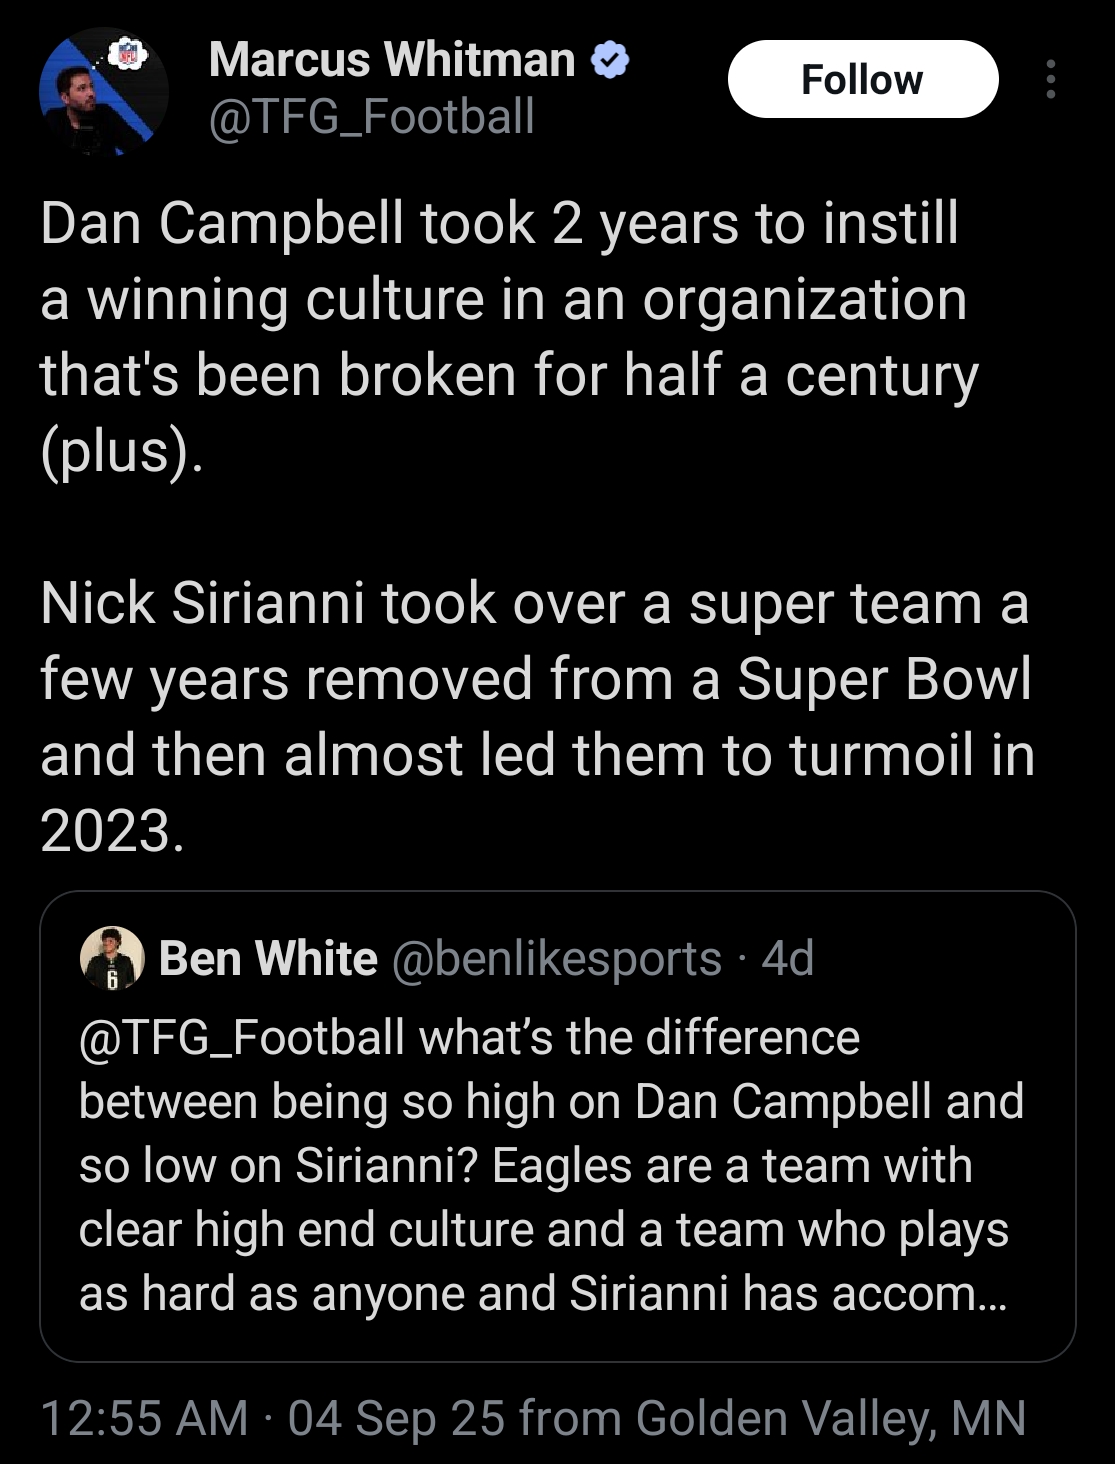Click the 12:55 AM post time
This screenshot has height=1464, width=1115.
tap(144, 1418)
